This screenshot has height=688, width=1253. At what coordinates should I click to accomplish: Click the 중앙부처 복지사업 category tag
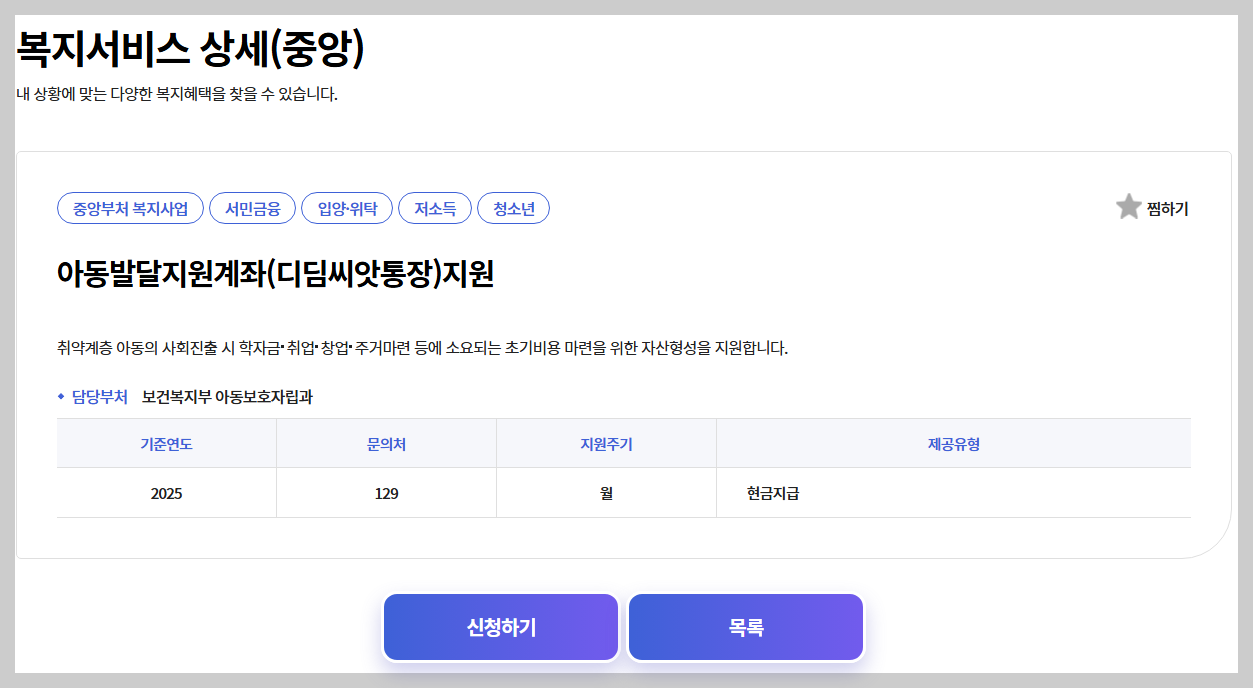pyautogui.click(x=130, y=208)
